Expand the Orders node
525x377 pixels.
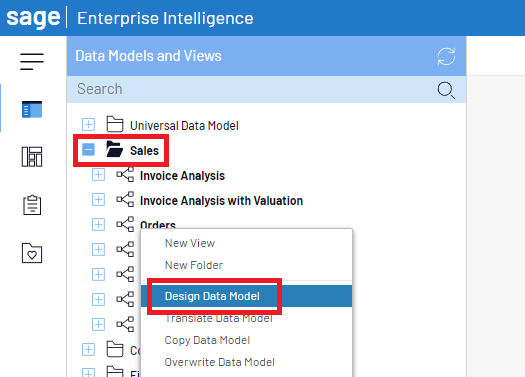(x=98, y=224)
